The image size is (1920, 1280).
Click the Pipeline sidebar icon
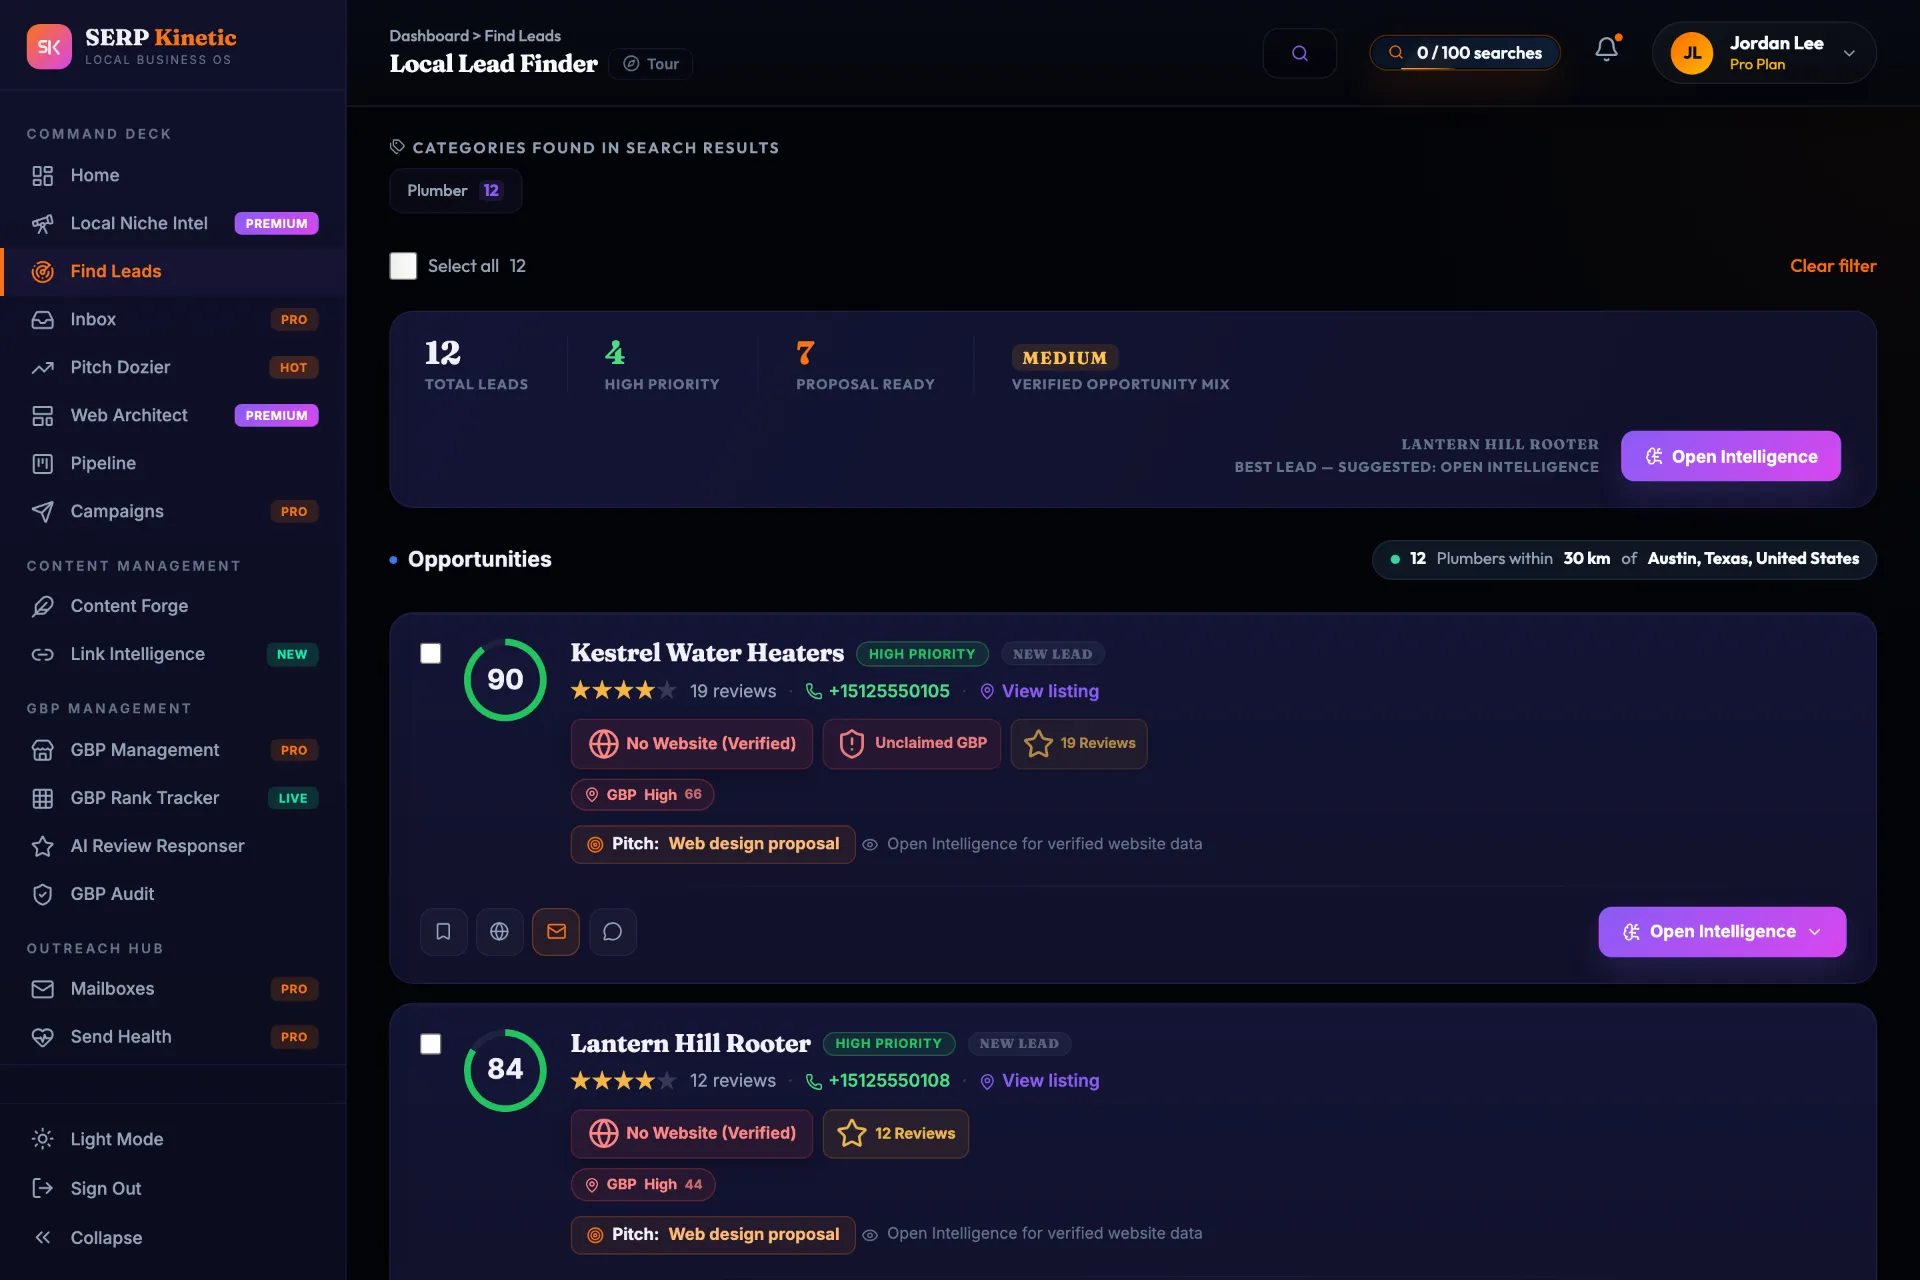click(42, 464)
